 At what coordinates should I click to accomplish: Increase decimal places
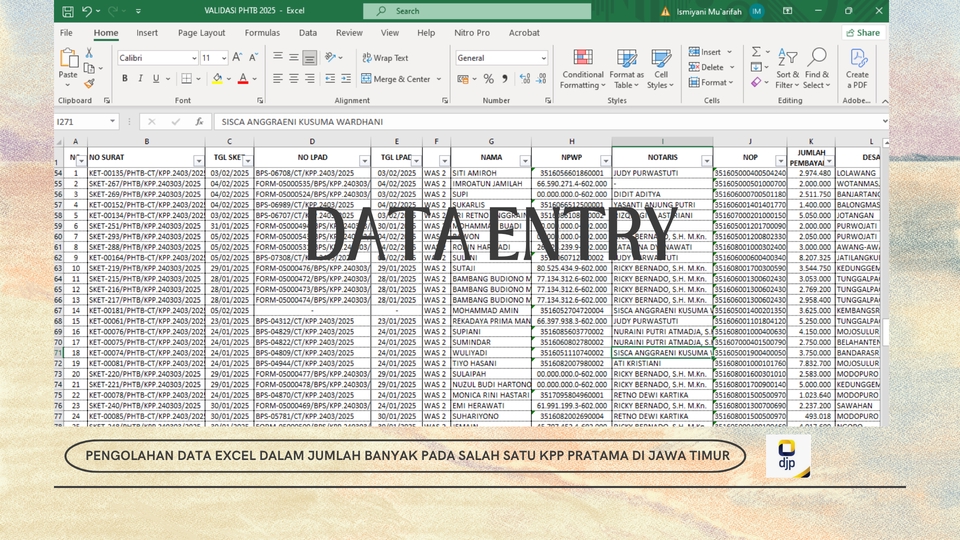click(x=525, y=79)
